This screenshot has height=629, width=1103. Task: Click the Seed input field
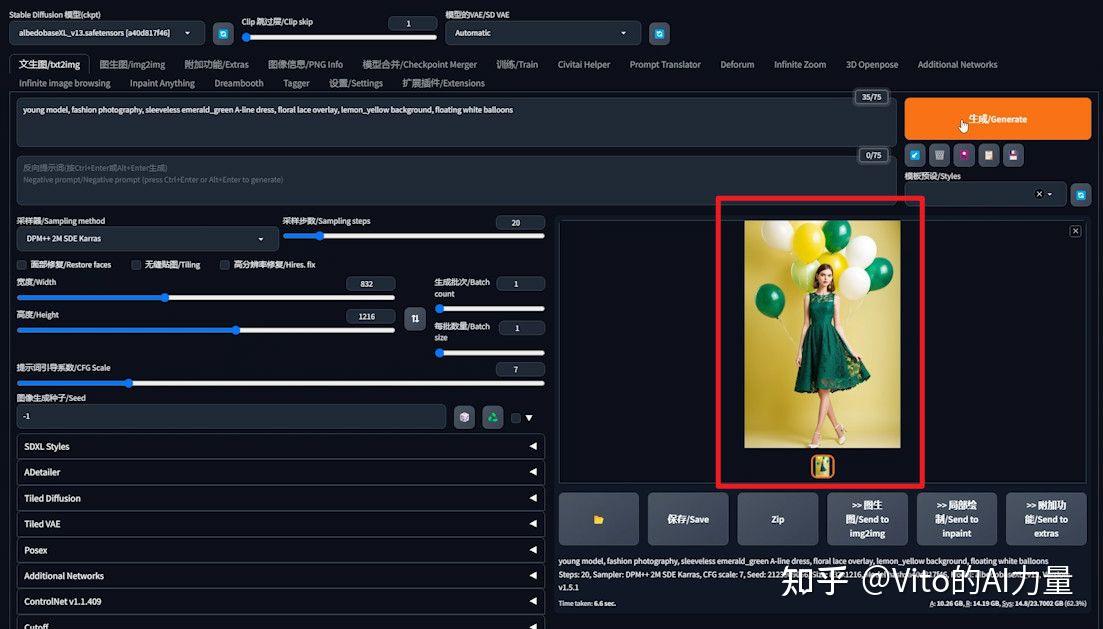[x=231, y=417]
